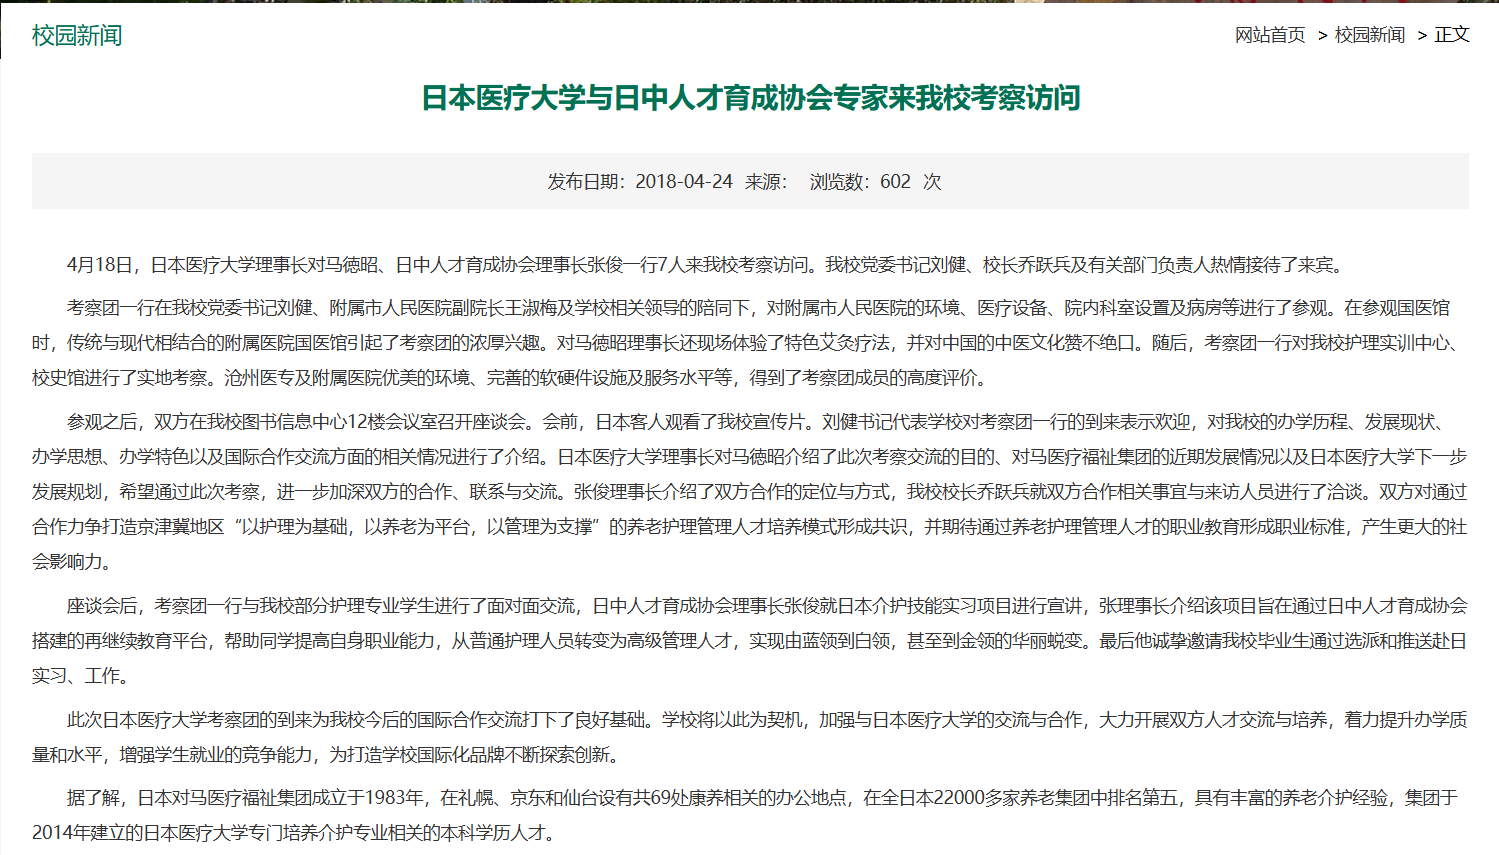1499x855 pixels.
Task: Open 校园新闻 in the breadcrumb trail
Action: coord(1369,35)
